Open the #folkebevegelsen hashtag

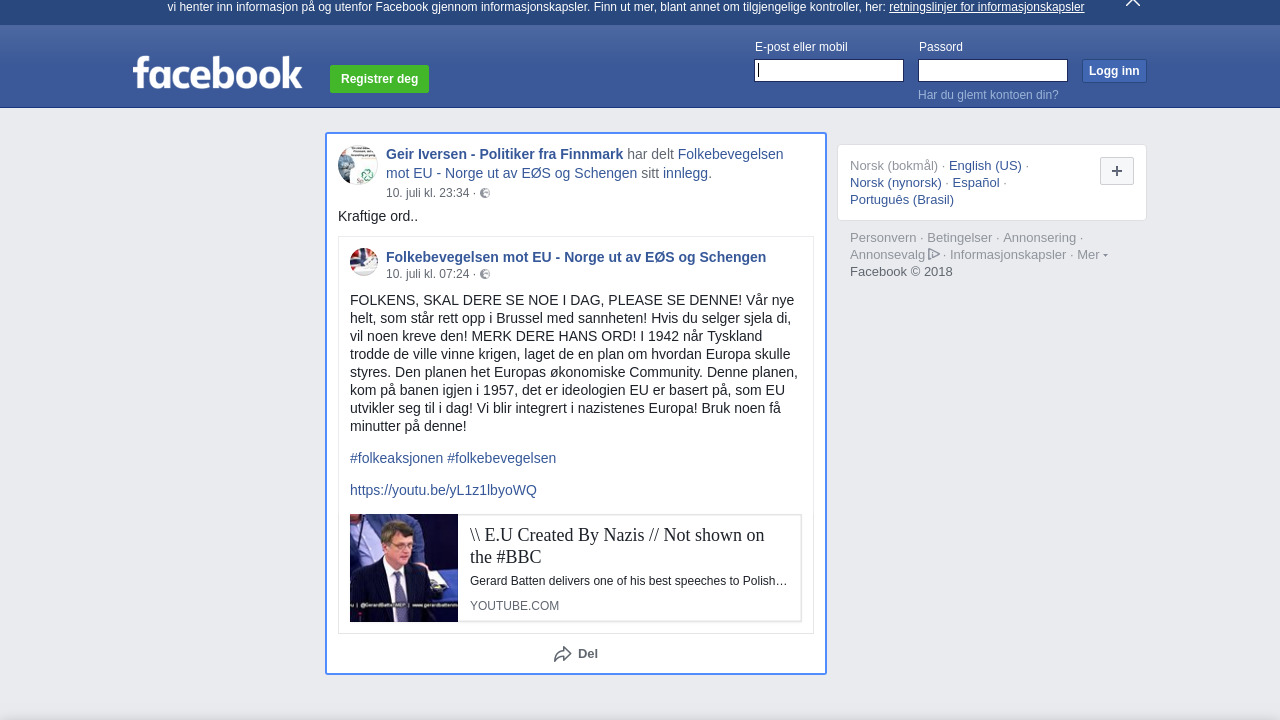pos(502,458)
